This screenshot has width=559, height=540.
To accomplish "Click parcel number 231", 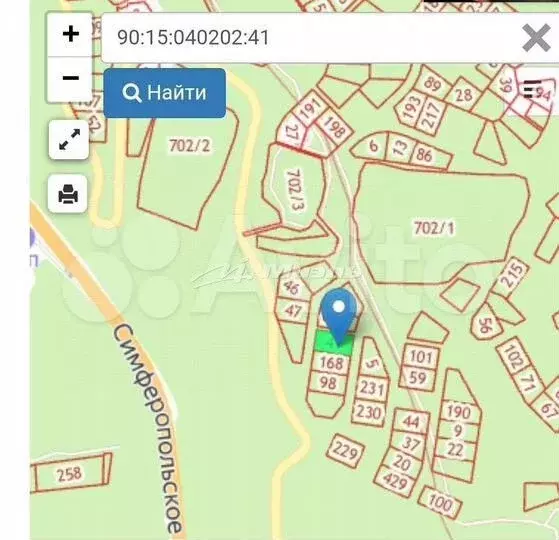I will point(372,388).
